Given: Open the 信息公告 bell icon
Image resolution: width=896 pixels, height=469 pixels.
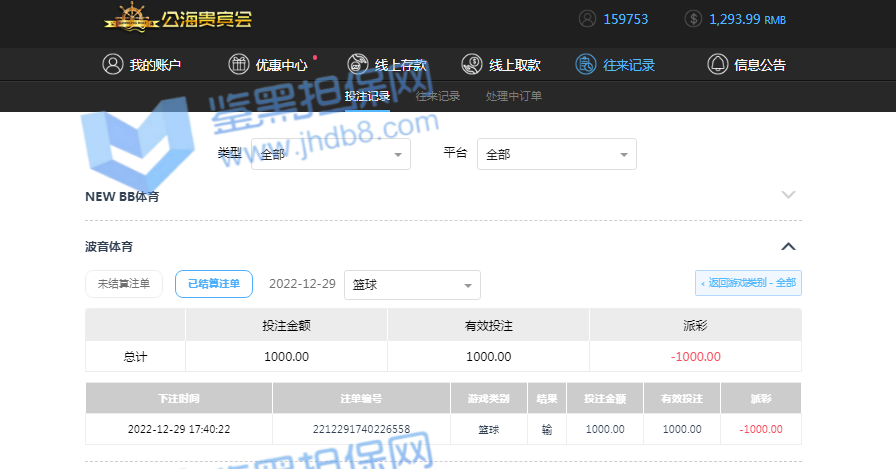Looking at the screenshot, I should coord(717,65).
